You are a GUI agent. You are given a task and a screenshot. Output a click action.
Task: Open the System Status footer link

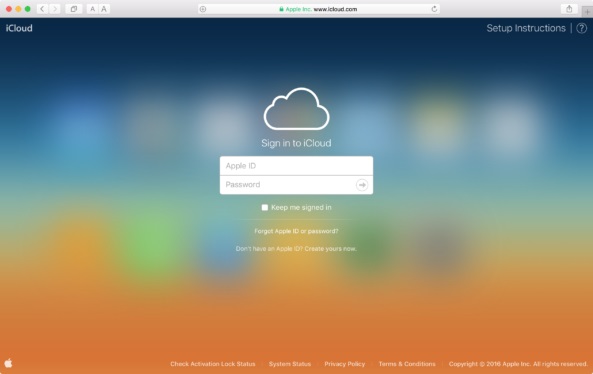click(290, 364)
